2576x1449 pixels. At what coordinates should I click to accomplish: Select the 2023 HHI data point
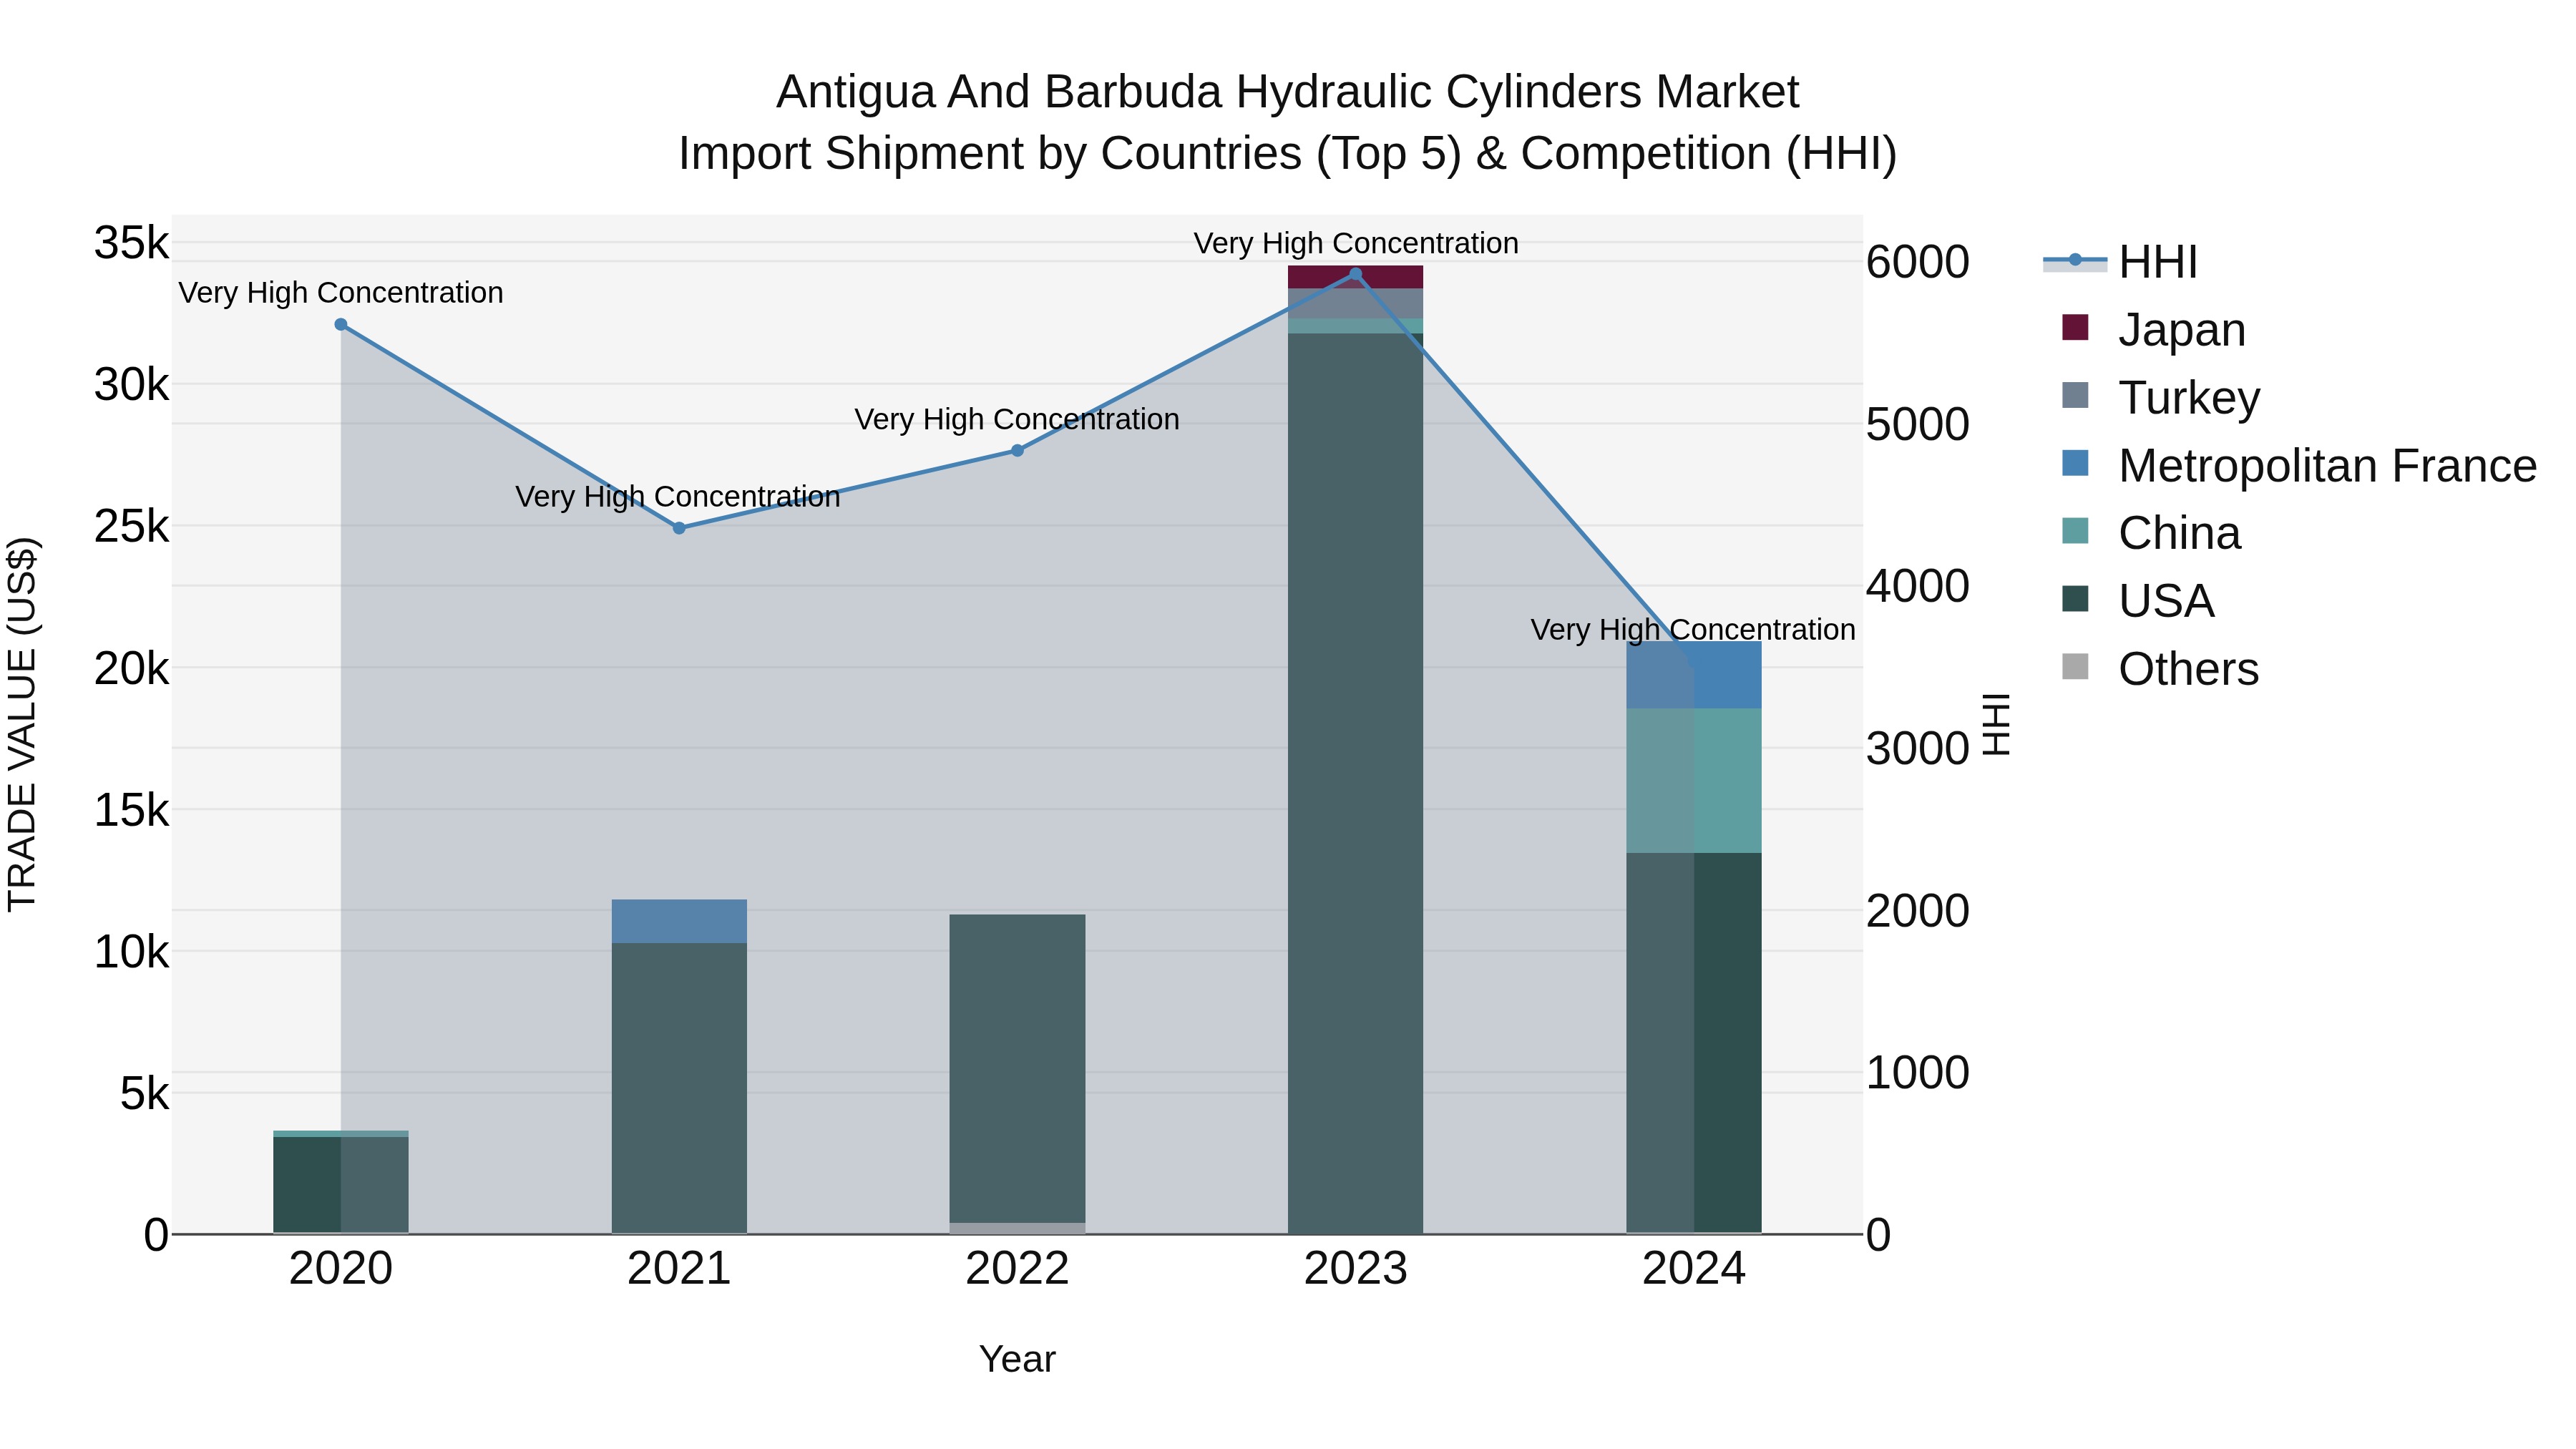(x=1356, y=274)
